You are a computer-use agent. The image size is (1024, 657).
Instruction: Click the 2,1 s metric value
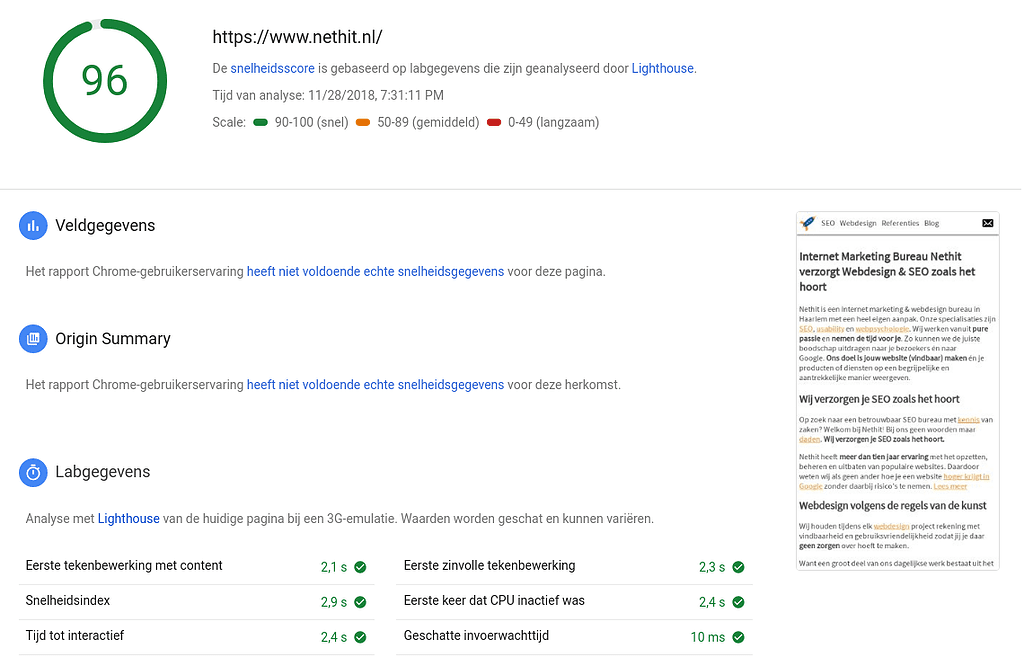(x=334, y=568)
